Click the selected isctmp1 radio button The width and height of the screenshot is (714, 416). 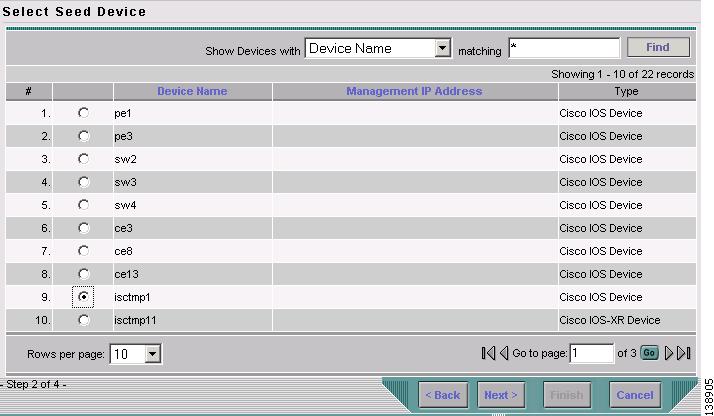click(x=83, y=297)
